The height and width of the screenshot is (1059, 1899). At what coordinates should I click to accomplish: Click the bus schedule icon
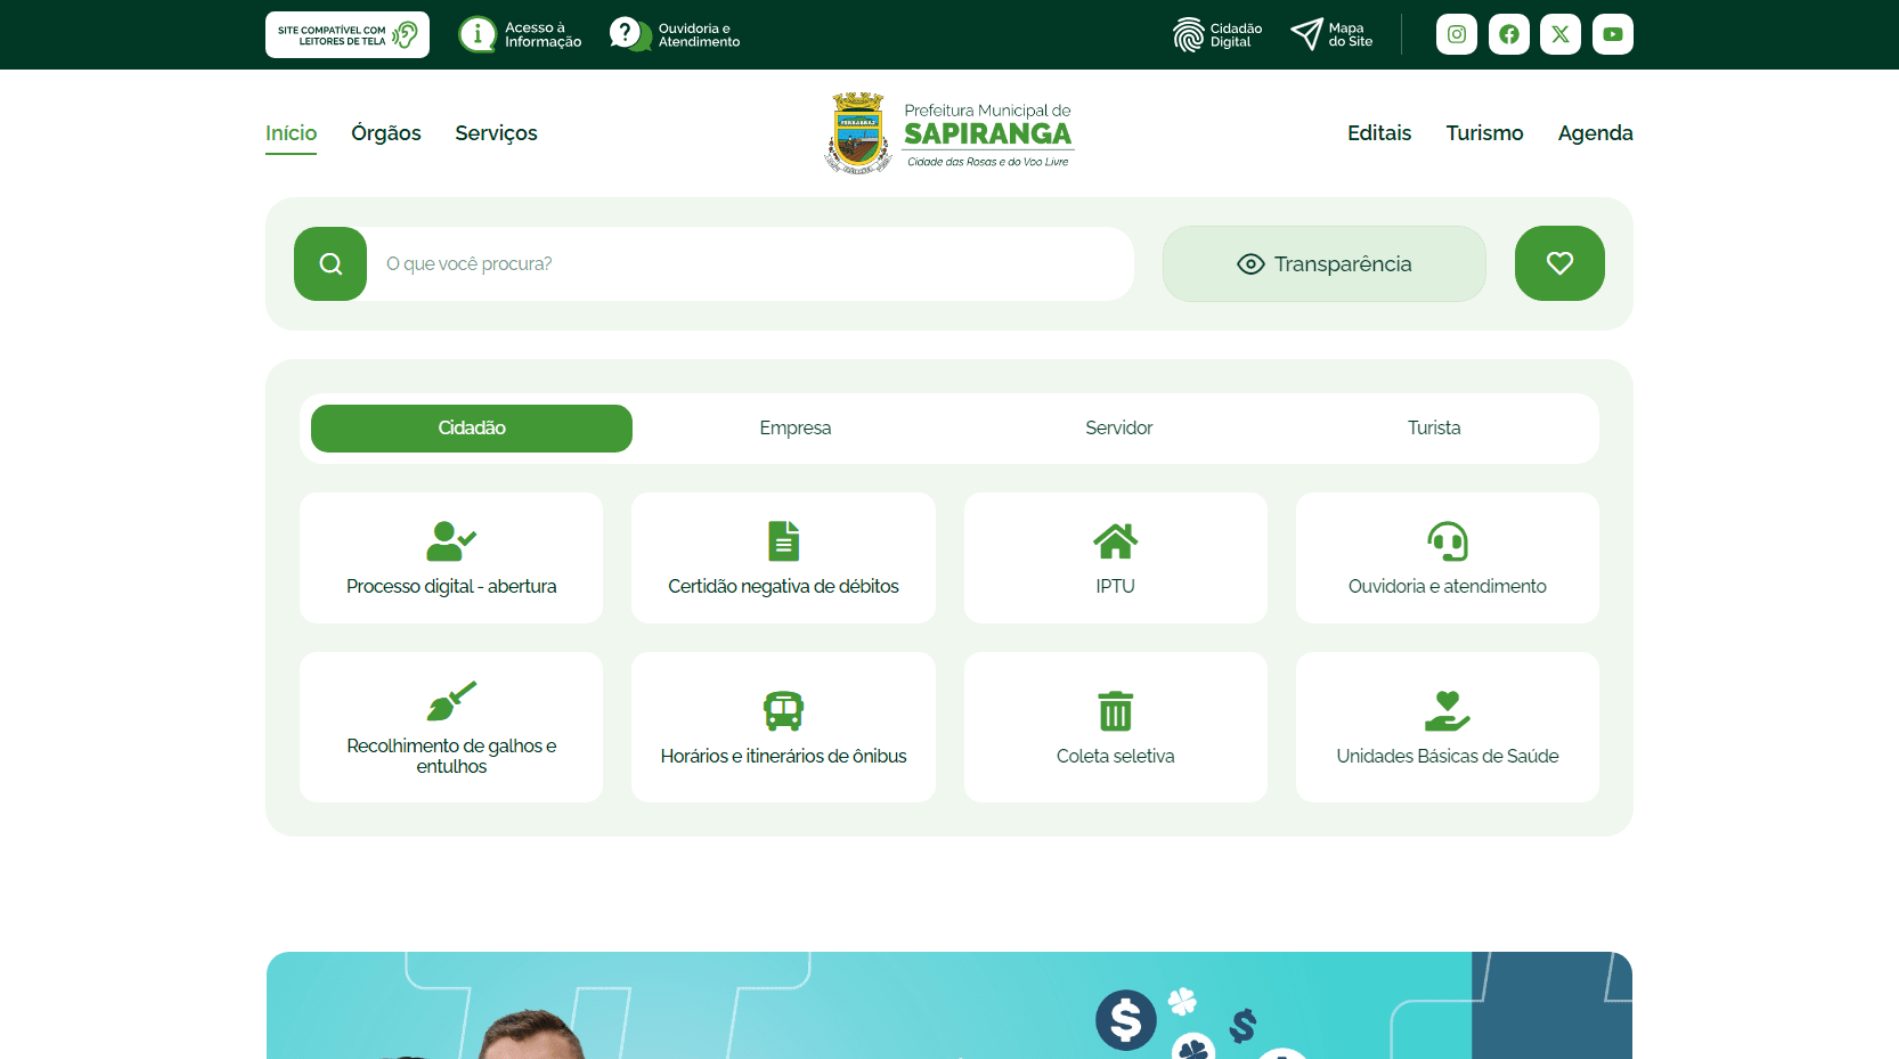click(x=783, y=711)
